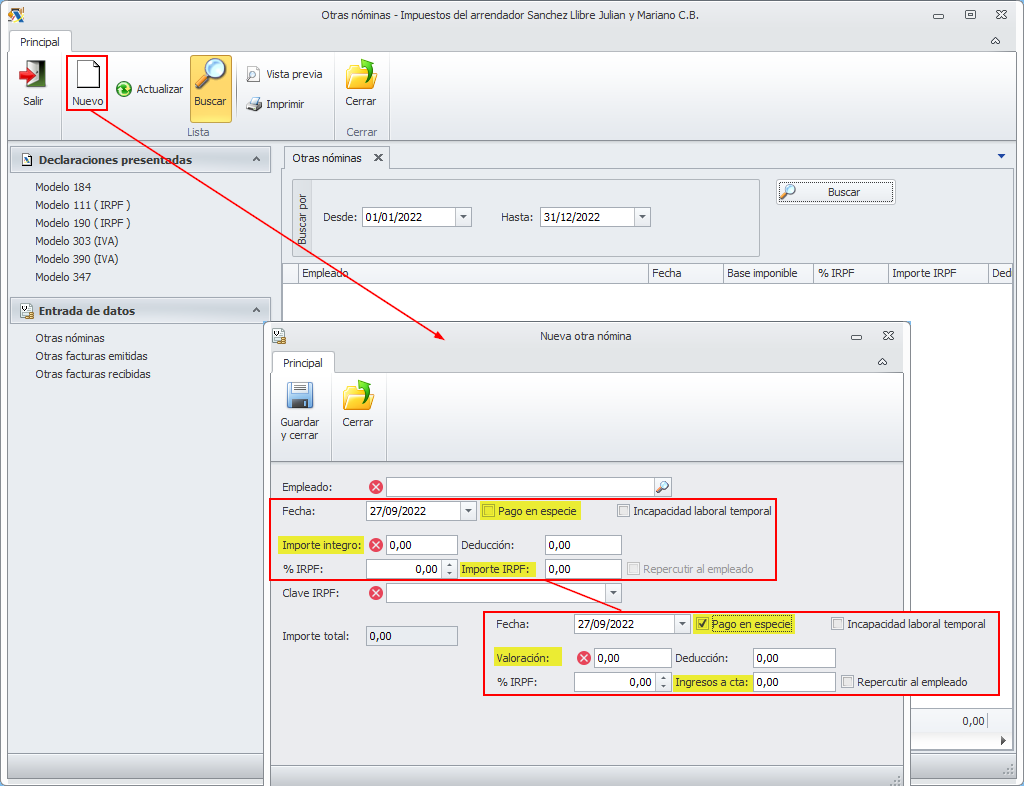Check upper Incapacidad laboral temporal box
The width and height of the screenshot is (1024, 786).
click(624, 511)
